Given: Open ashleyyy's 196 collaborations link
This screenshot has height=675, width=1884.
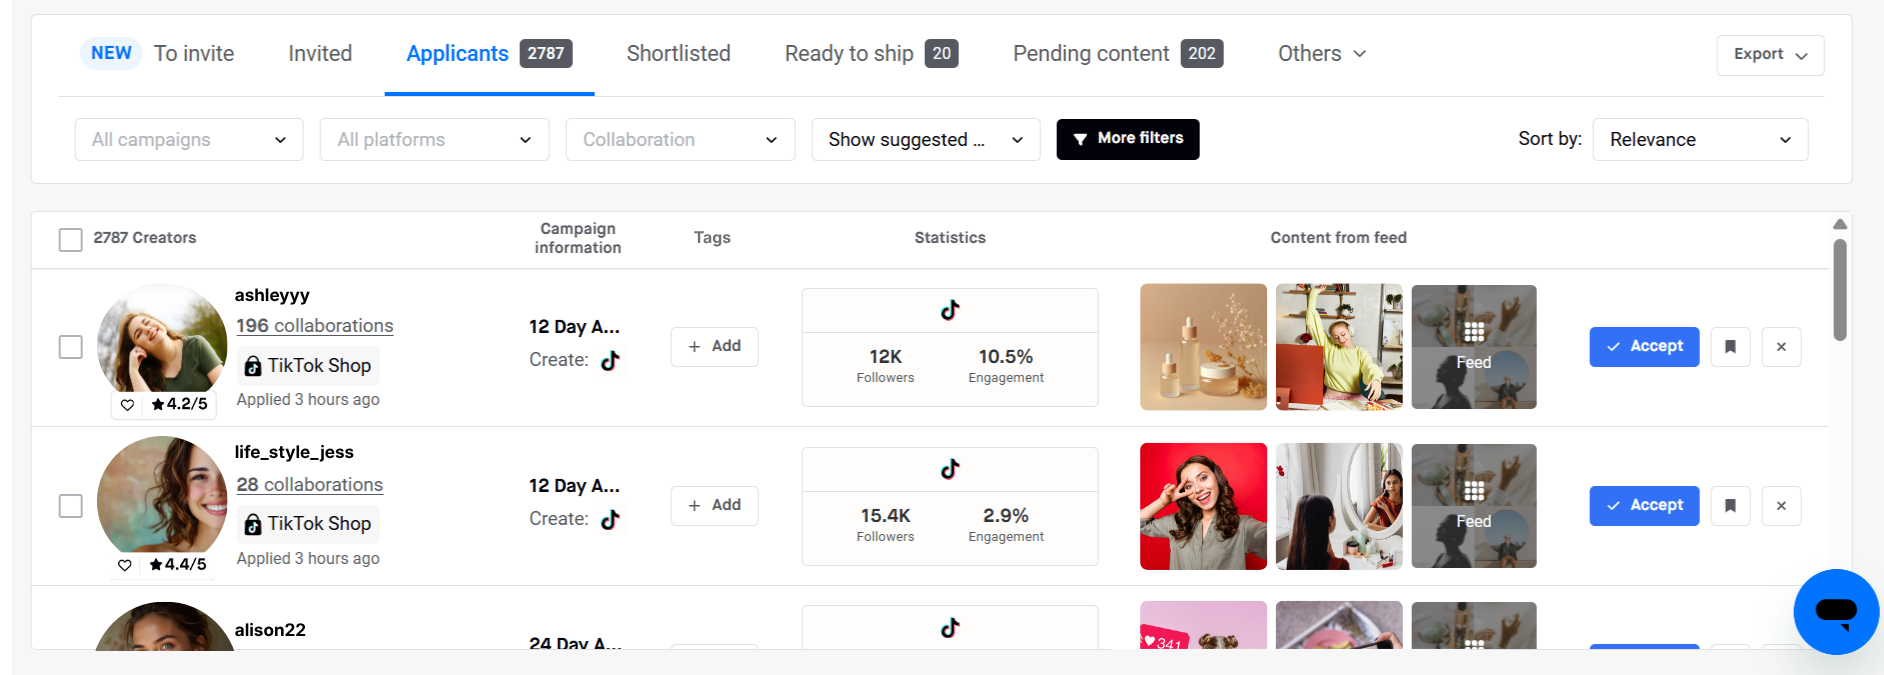Looking at the screenshot, I should pyautogui.click(x=315, y=326).
